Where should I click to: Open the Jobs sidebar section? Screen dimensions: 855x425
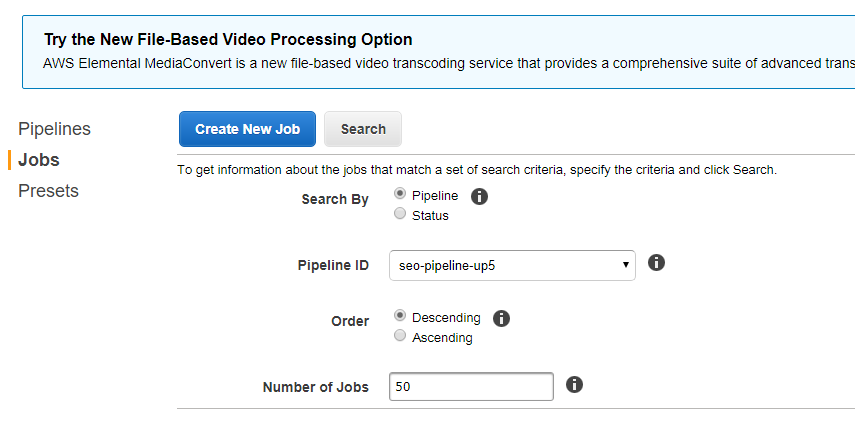pyautogui.click(x=39, y=160)
